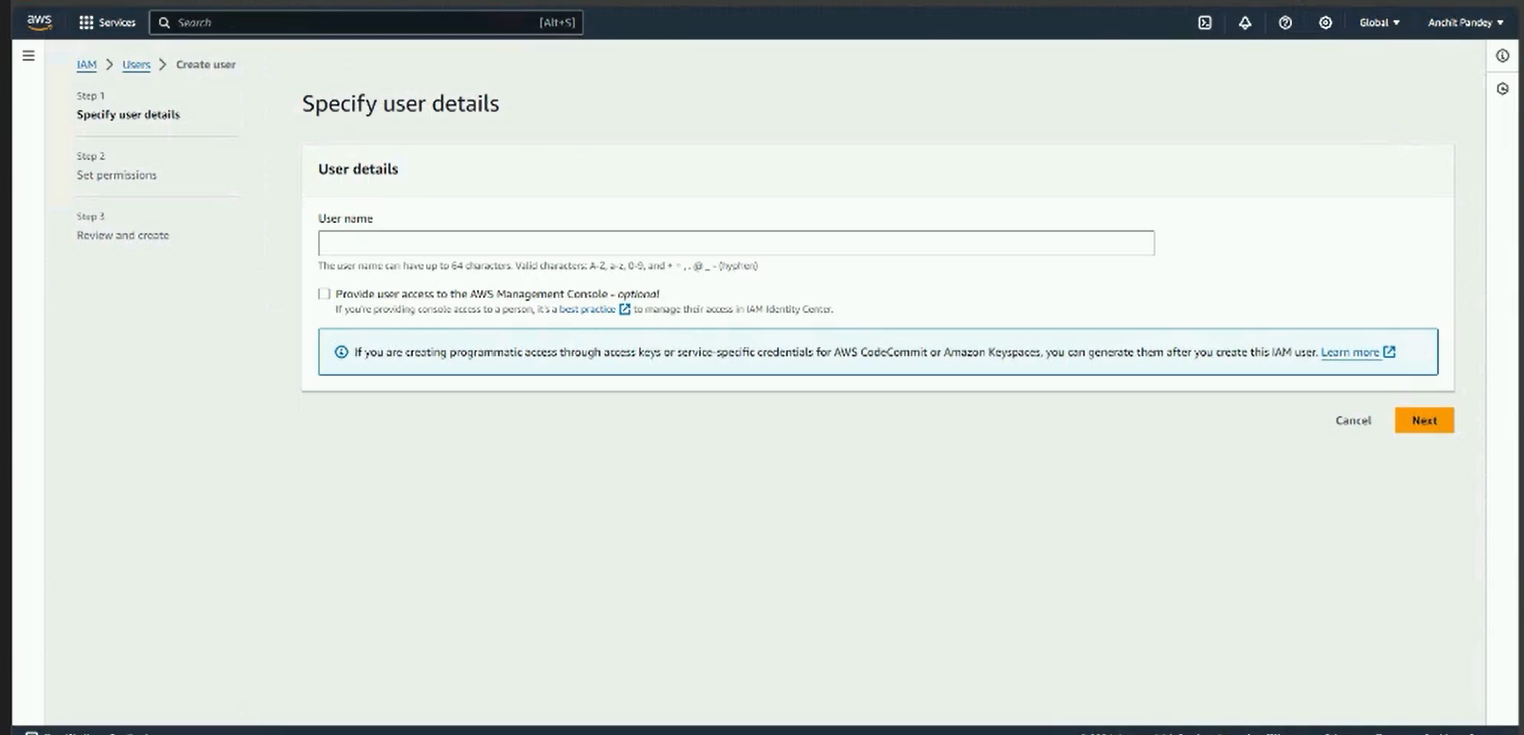Click the Cancel button
The width and height of the screenshot is (1524, 735).
(1353, 421)
